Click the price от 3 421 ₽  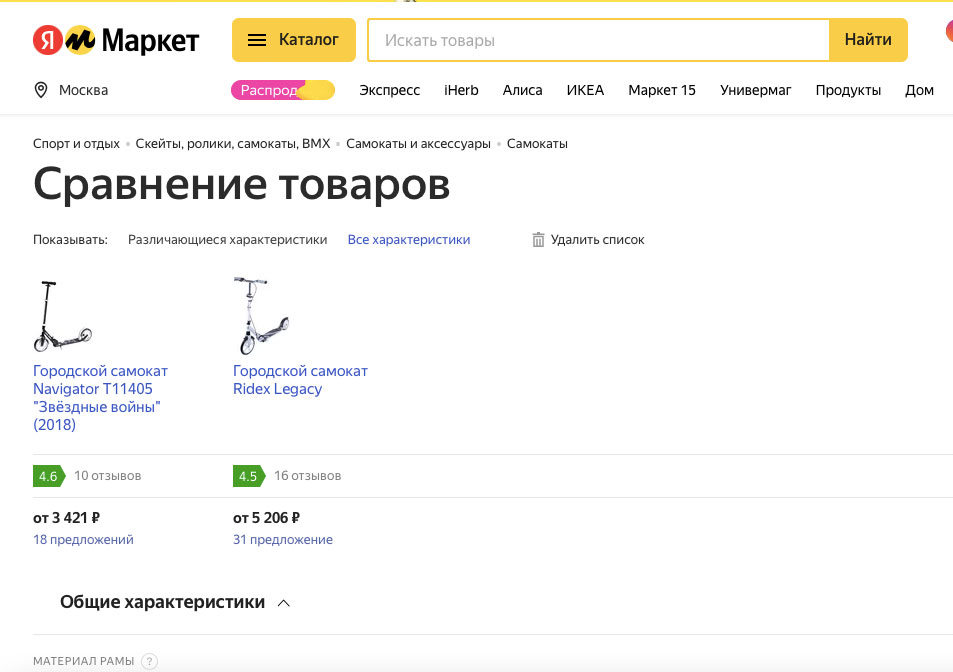[66, 518]
